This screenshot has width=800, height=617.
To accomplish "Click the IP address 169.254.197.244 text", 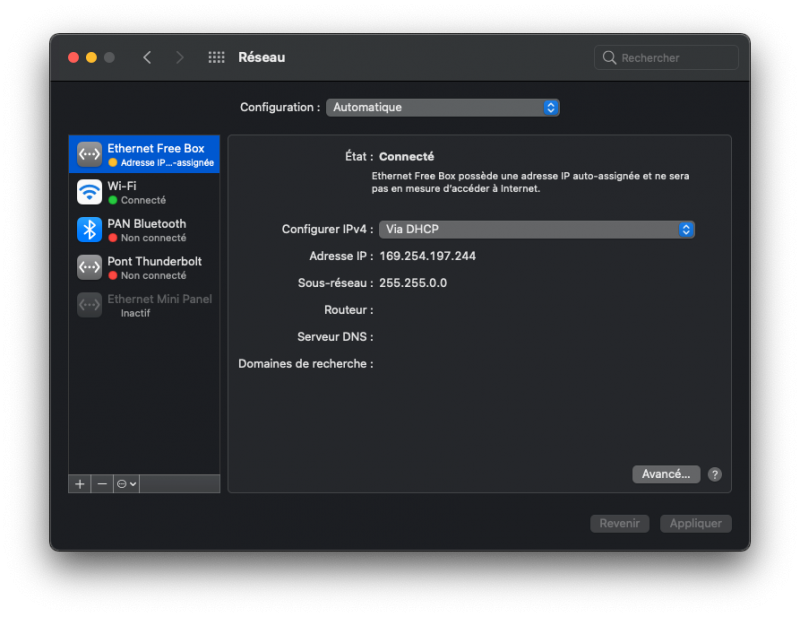I will click(x=427, y=256).
